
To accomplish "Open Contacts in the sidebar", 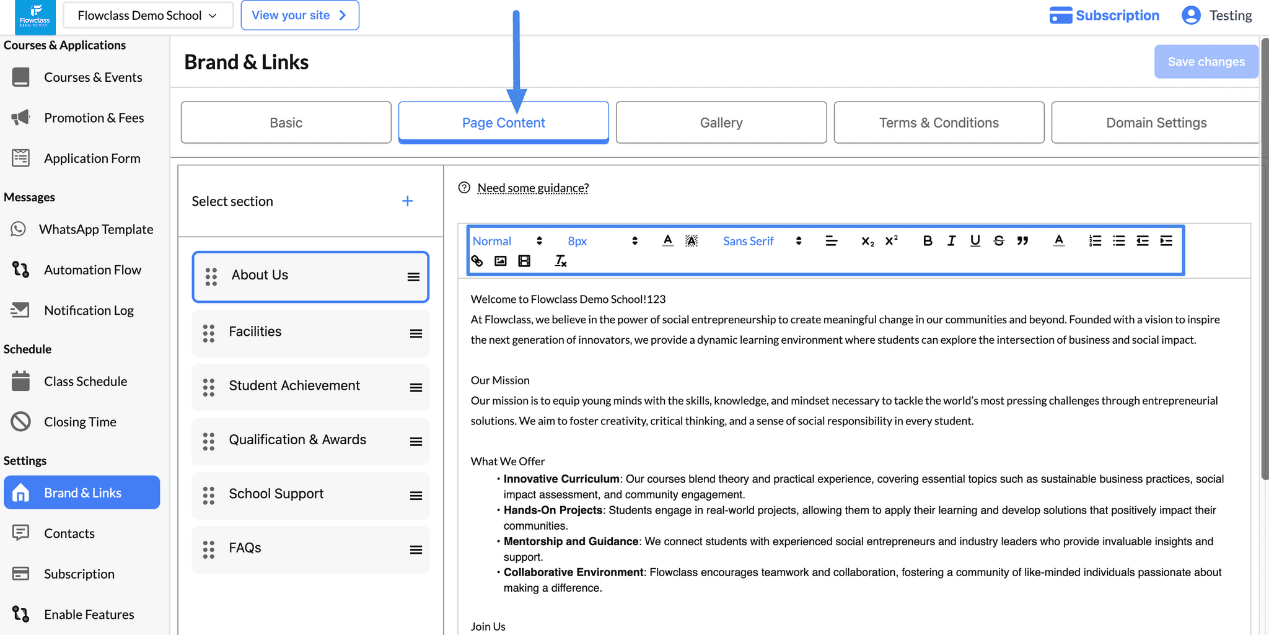I will [x=80, y=533].
